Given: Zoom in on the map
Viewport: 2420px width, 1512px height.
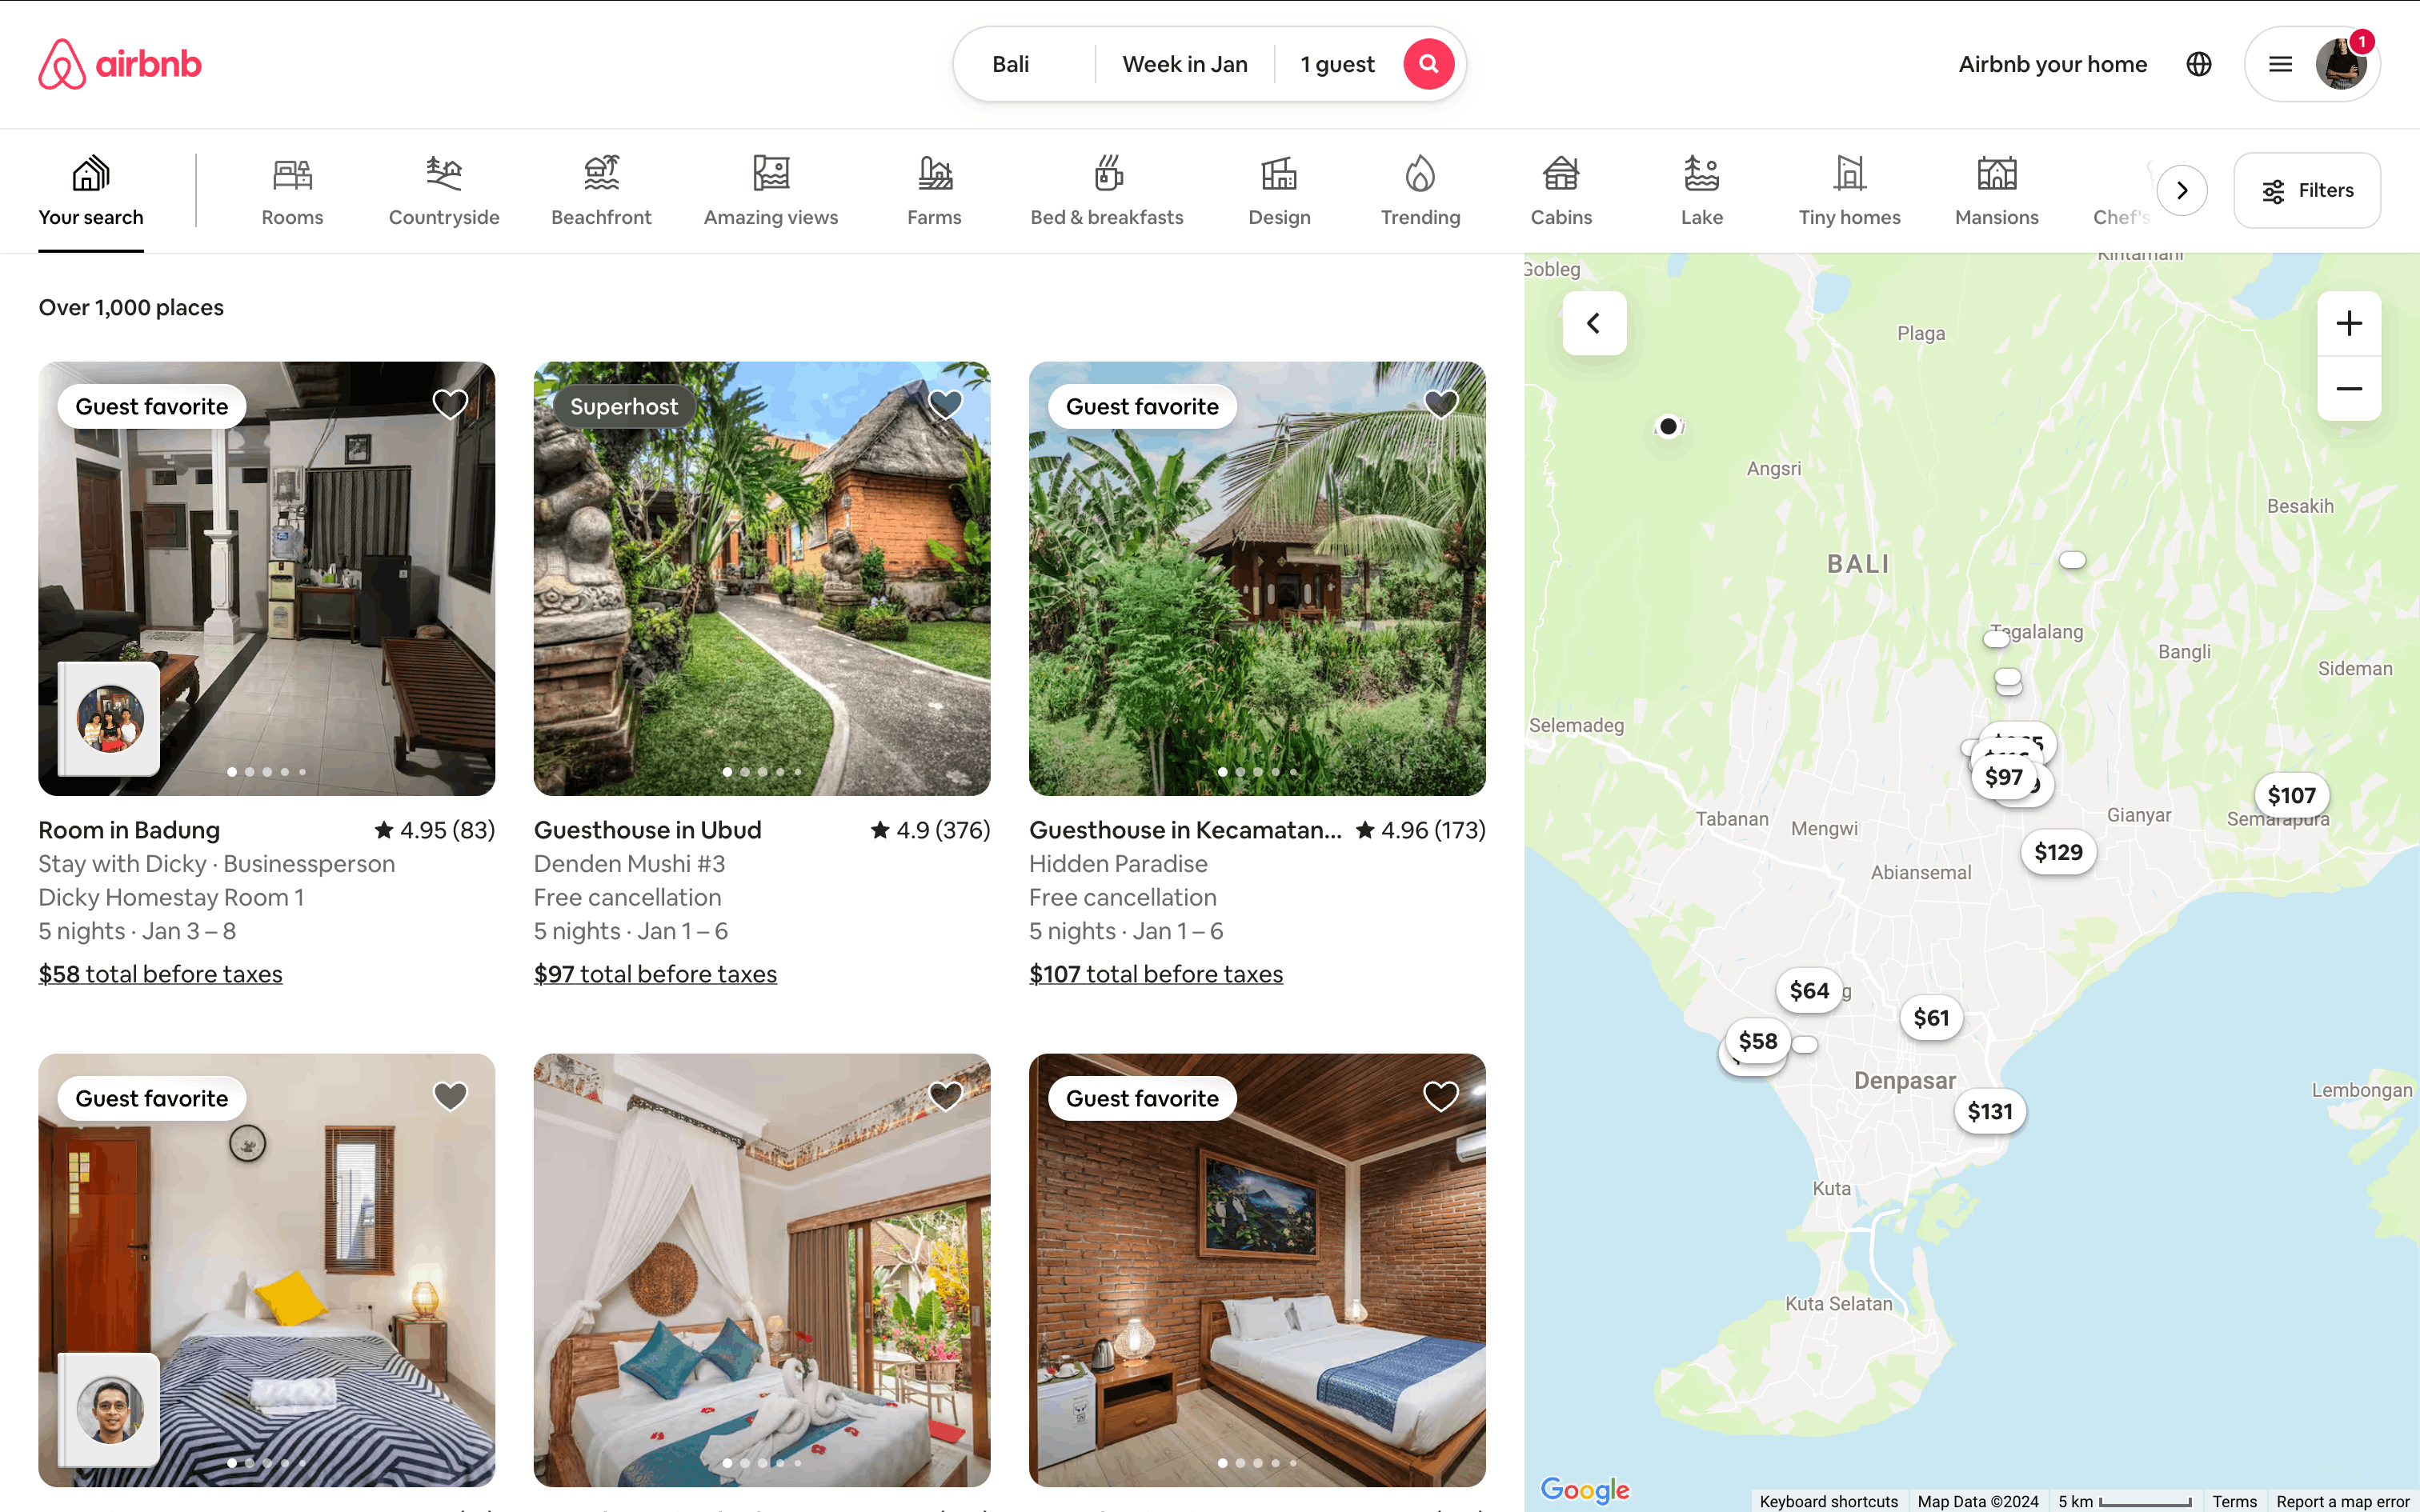Looking at the screenshot, I should coord(2348,323).
